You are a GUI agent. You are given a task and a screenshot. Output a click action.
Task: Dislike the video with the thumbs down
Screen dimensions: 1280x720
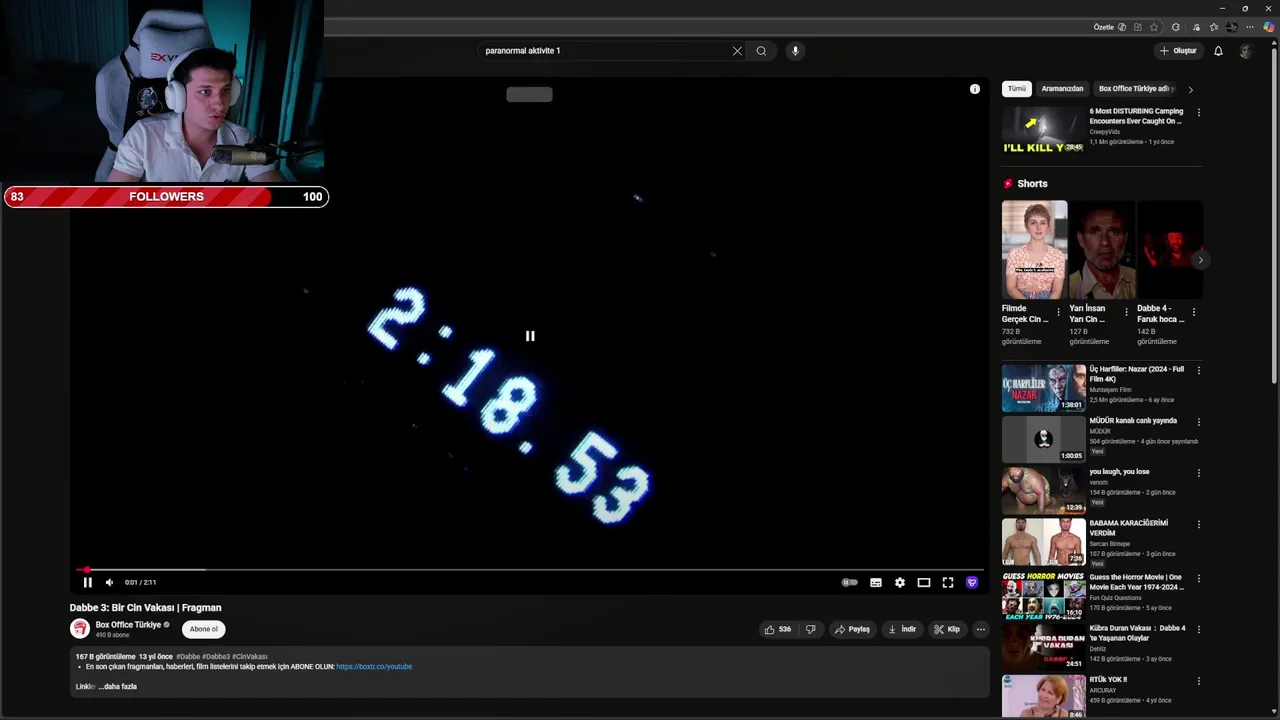(x=811, y=629)
